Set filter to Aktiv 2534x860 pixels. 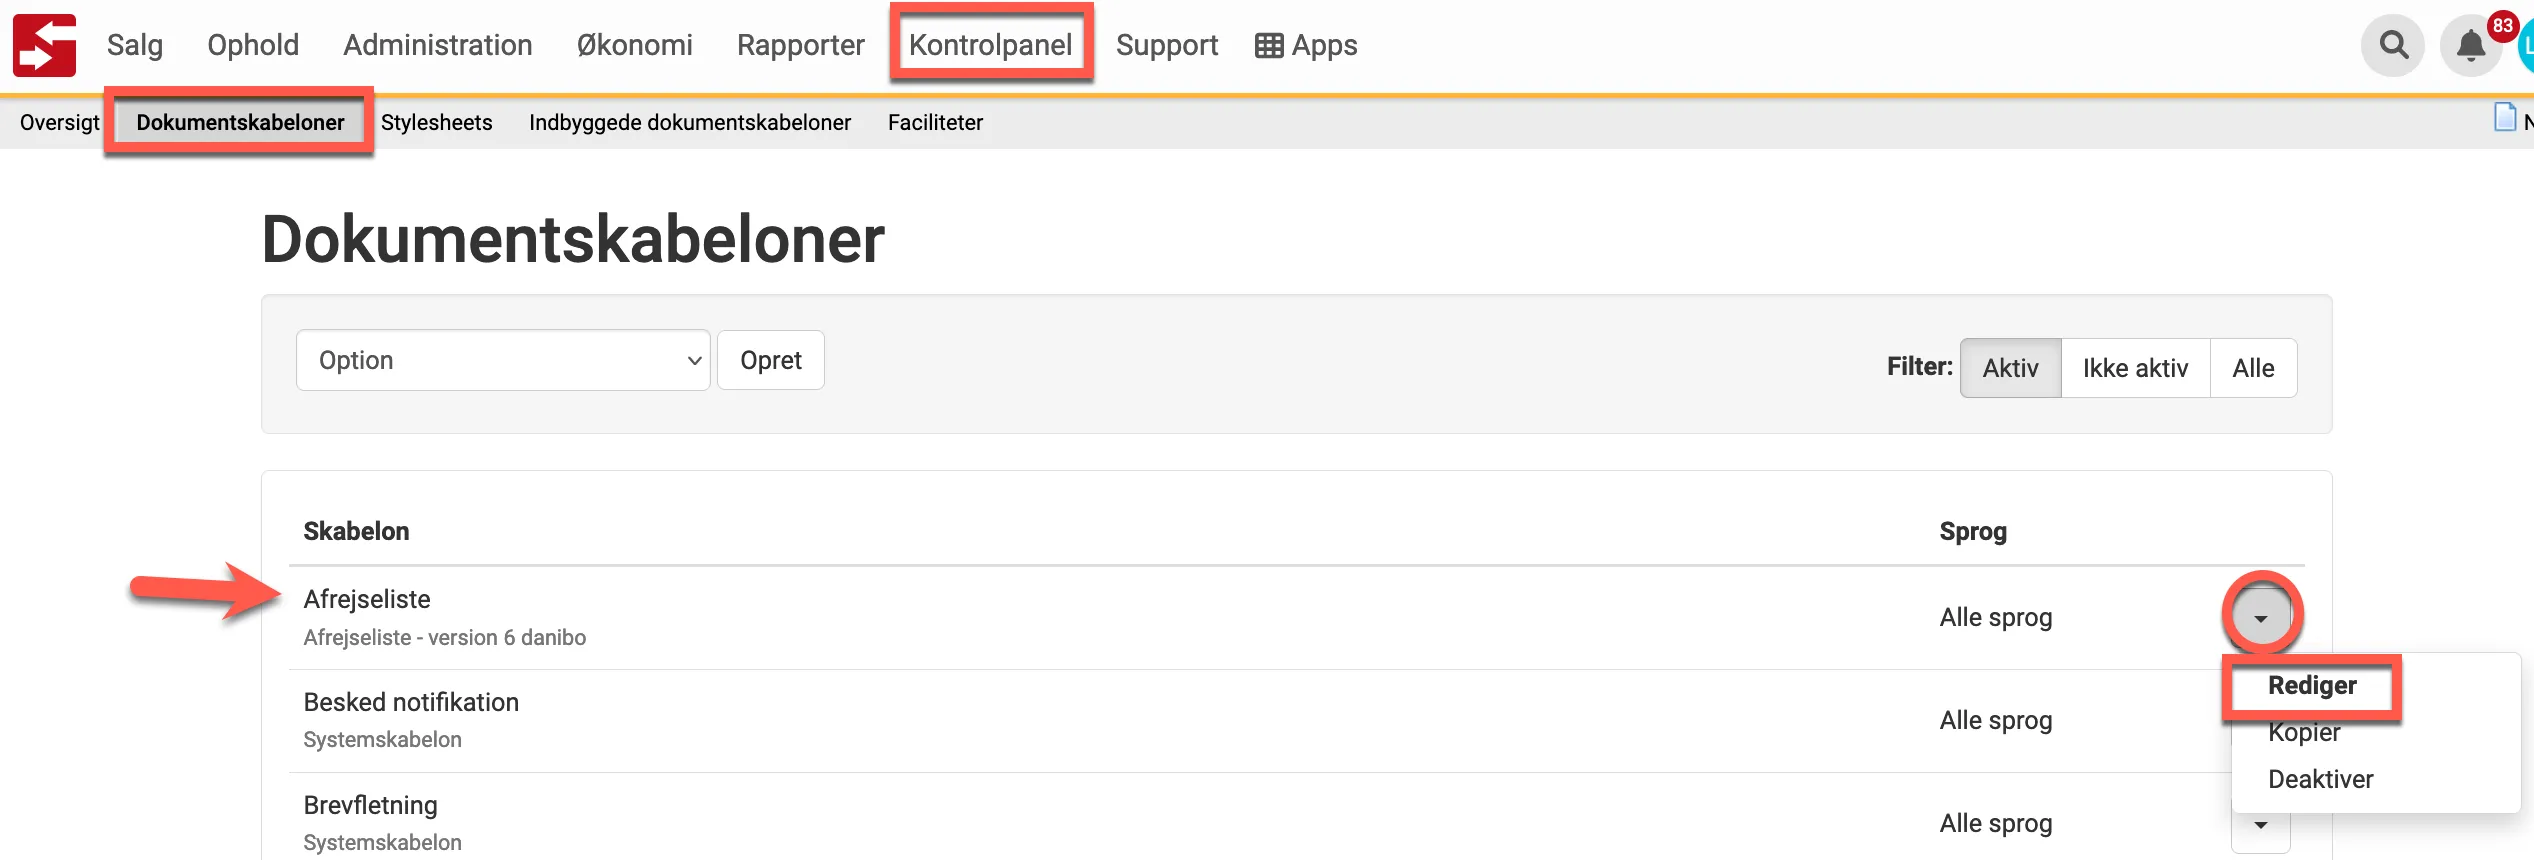coord(2010,368)
